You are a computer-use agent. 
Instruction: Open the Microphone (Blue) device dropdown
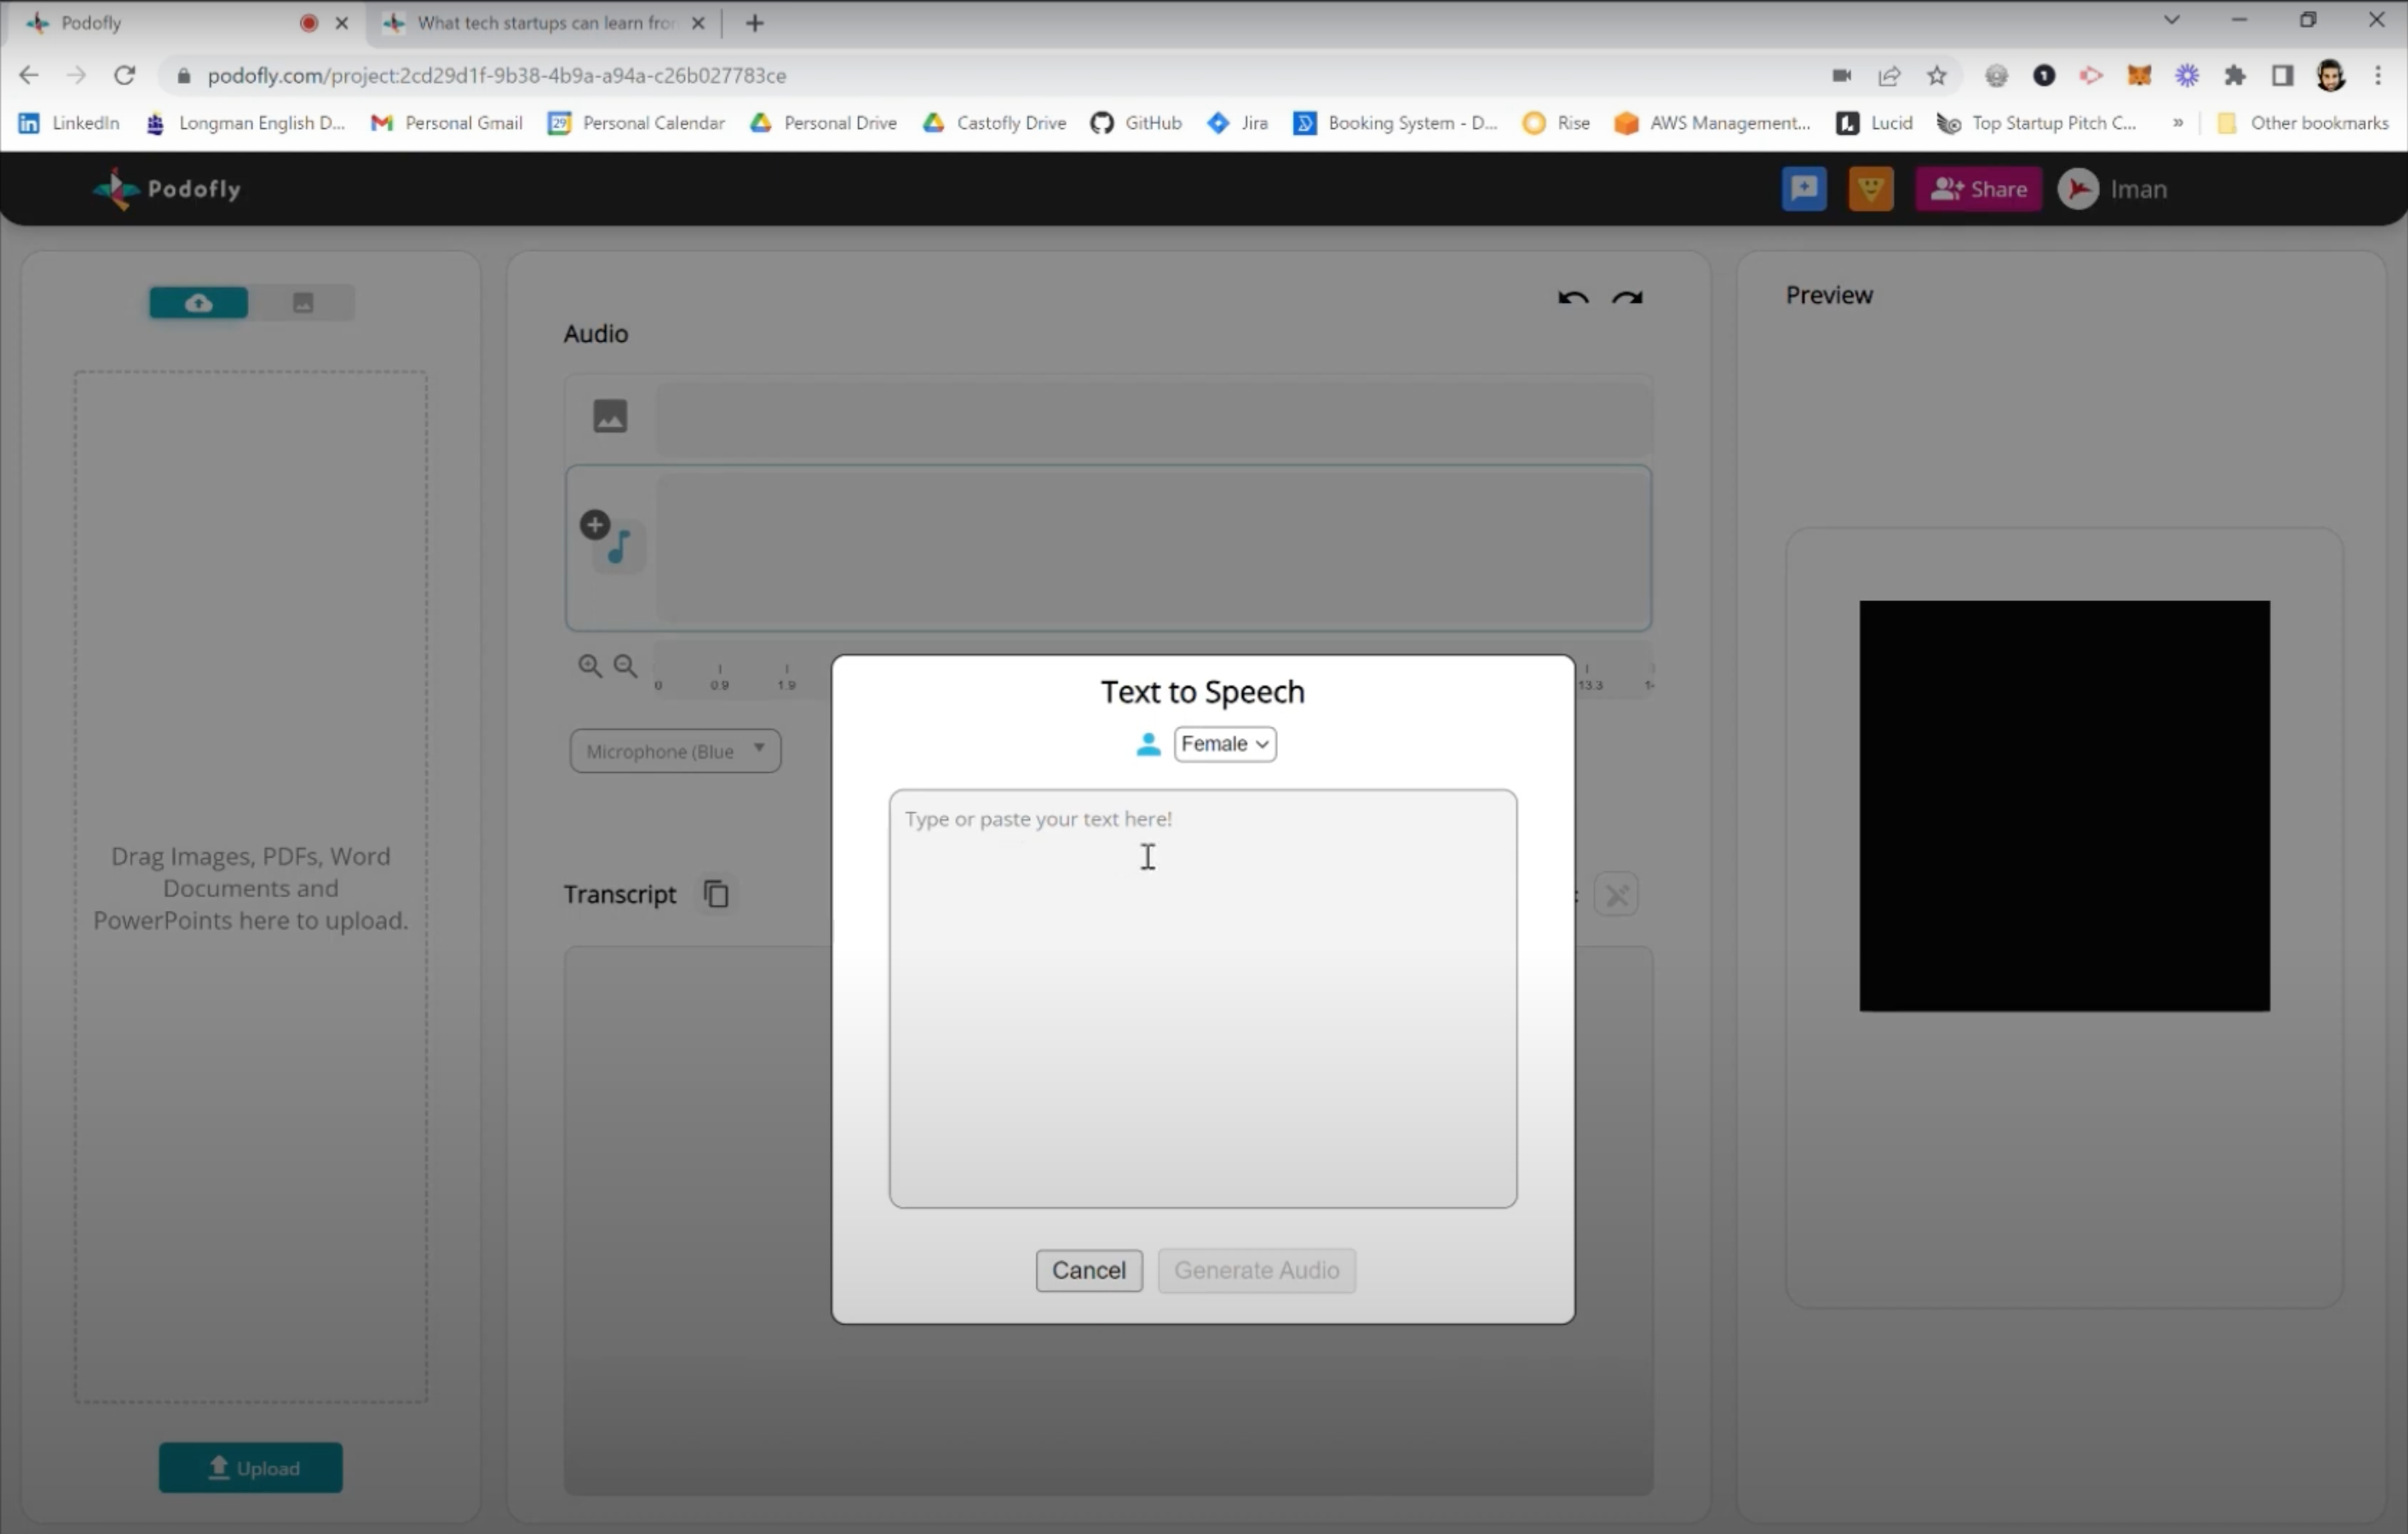[x=675, y=751]
